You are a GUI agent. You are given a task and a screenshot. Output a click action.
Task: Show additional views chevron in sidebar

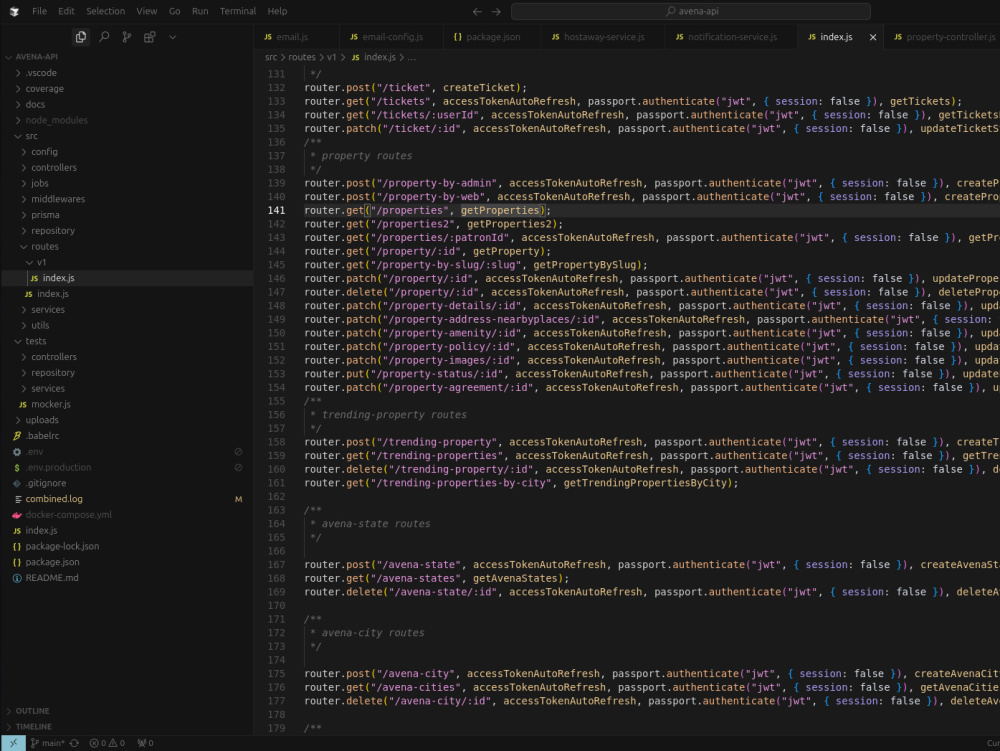172,37
